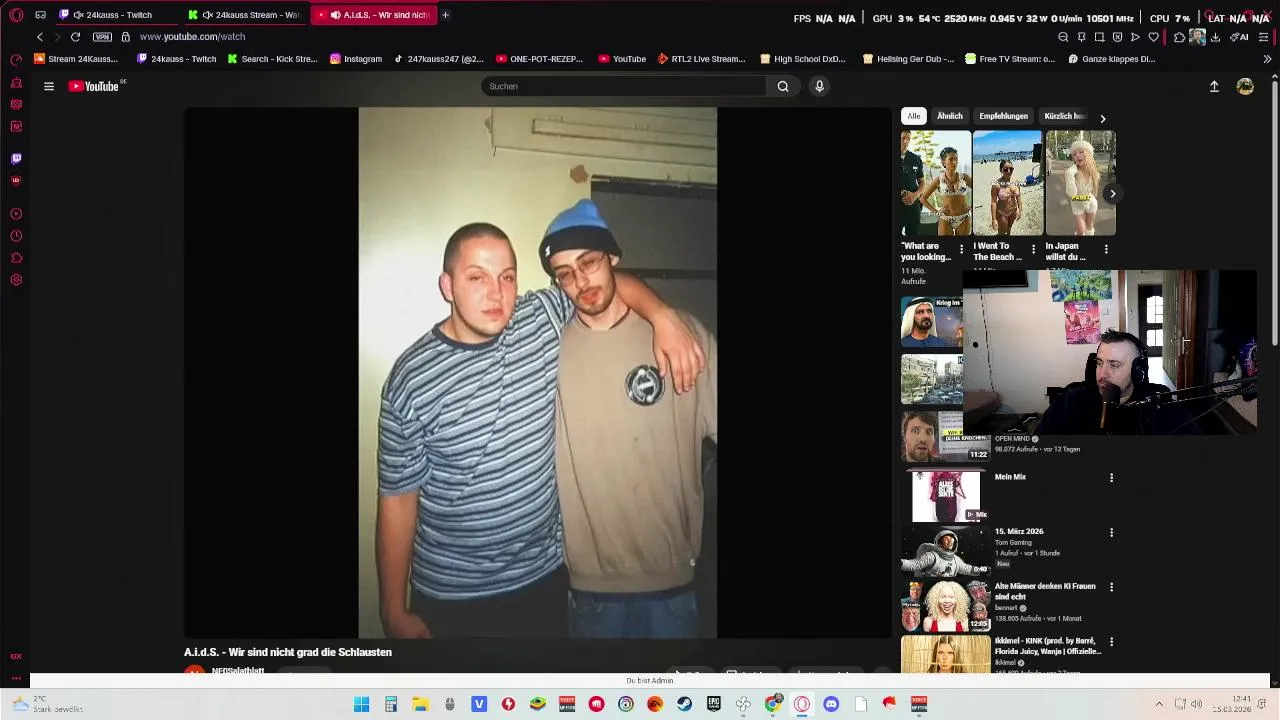Open Opera easy setup sliders icon

point(1264,37)
